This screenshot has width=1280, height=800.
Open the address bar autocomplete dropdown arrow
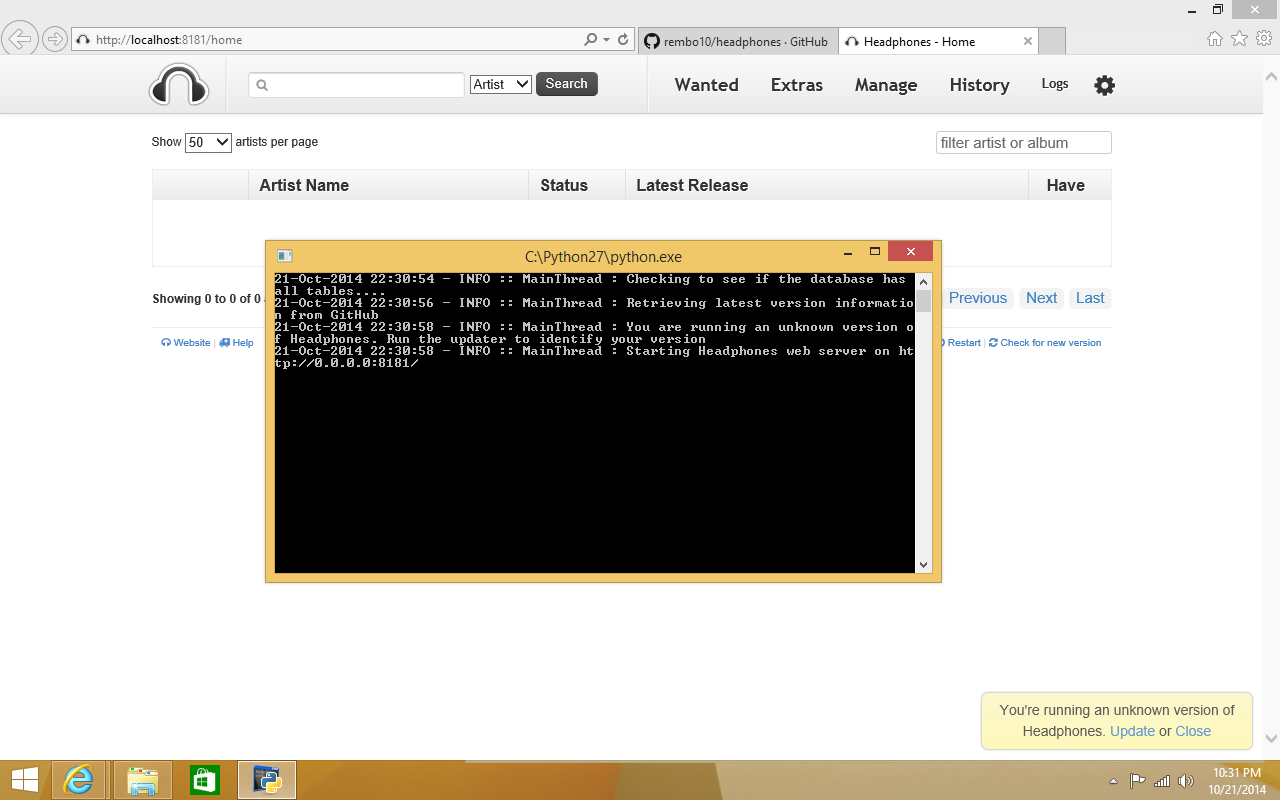point(606,40)
